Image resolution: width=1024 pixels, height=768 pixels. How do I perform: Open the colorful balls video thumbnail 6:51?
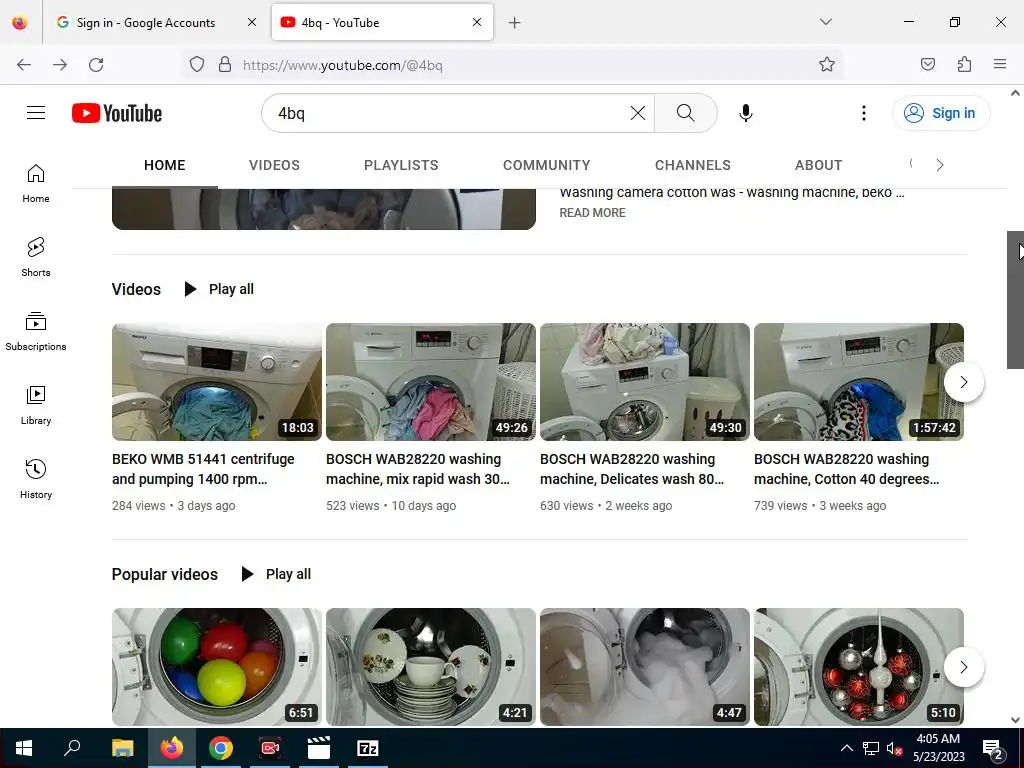tap(217, 667)
